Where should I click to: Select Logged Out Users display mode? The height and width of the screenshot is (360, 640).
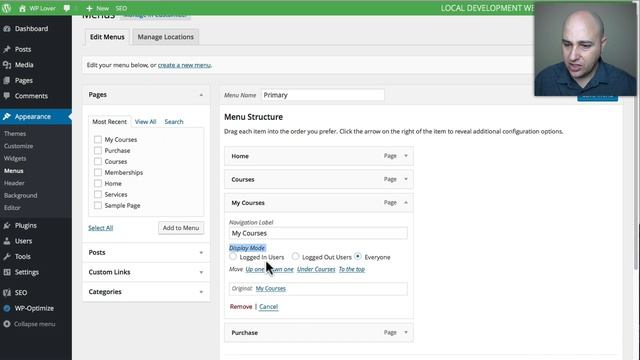coord(295,256)
